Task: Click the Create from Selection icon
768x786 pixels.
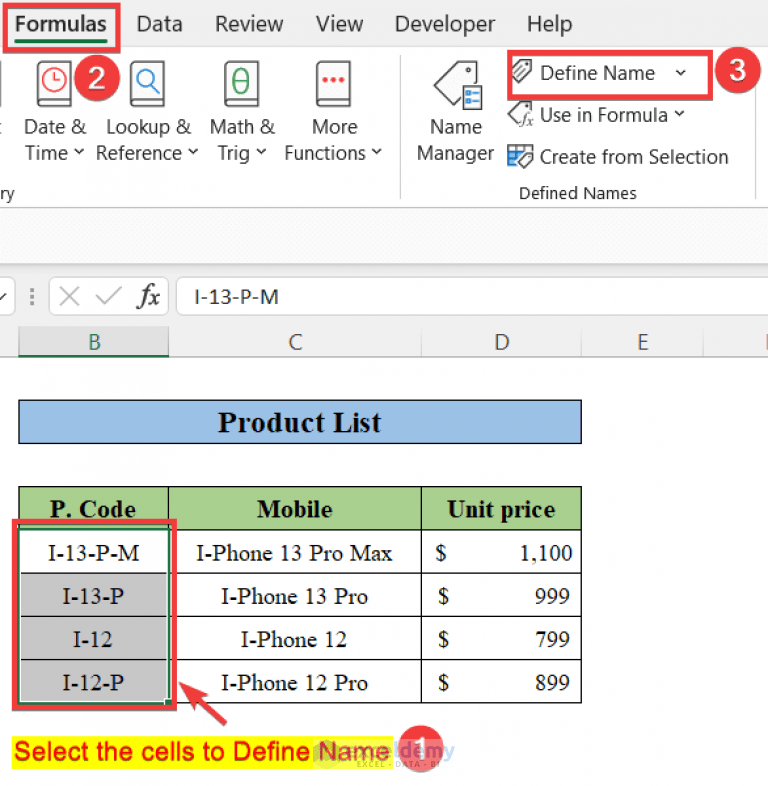Action: click(520, 156)
